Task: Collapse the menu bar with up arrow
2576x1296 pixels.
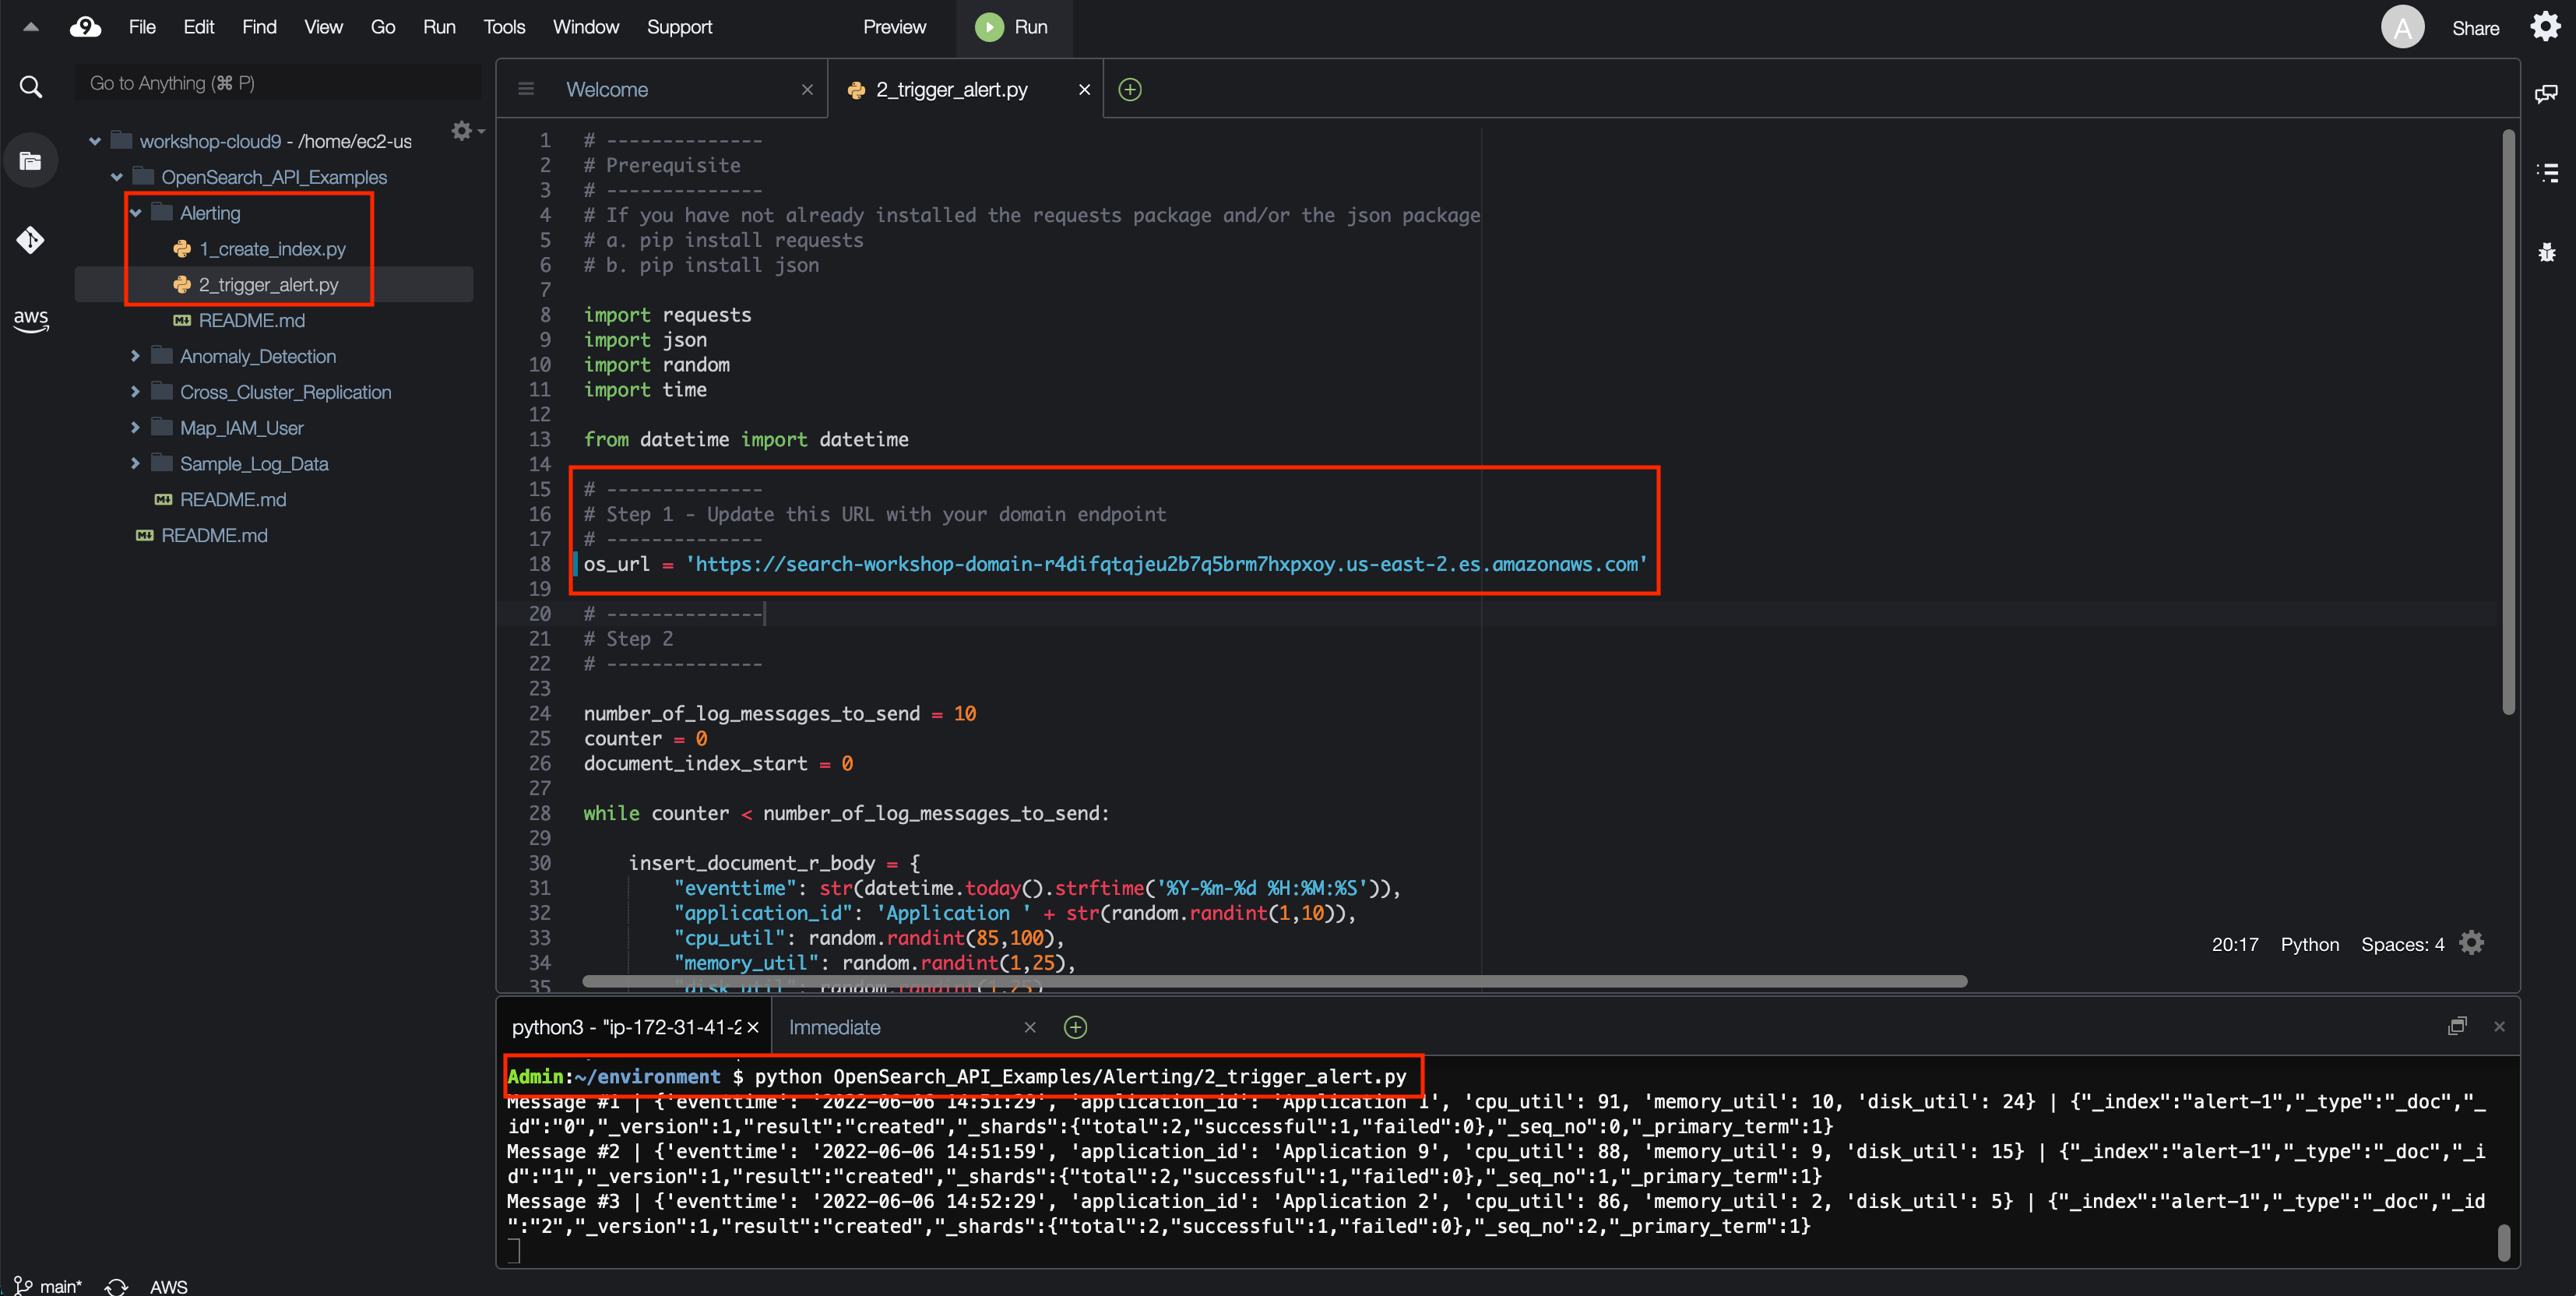Action: point(31,27)
